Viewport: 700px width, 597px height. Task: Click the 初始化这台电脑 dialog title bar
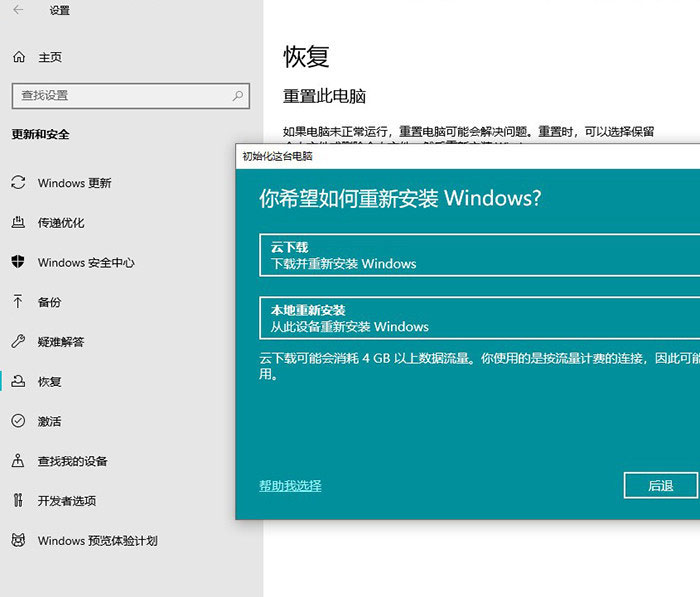467,156
